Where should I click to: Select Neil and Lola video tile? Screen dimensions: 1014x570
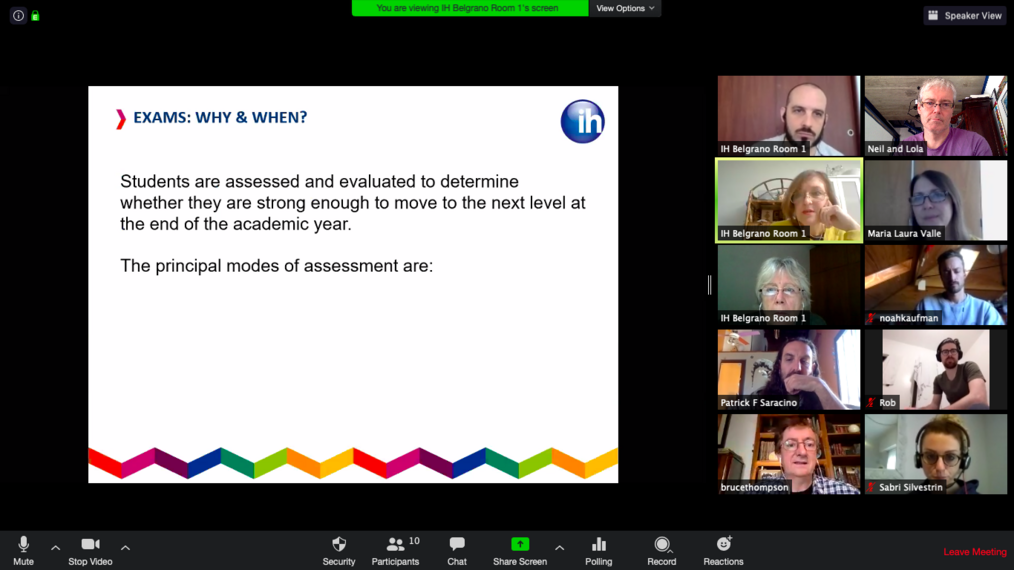pyautogui.click(x=936, y=116)
